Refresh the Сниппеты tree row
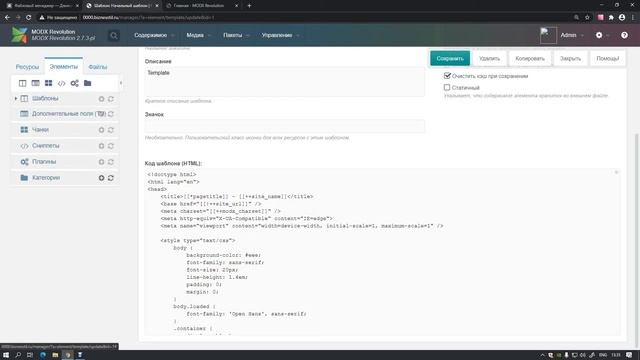 111,146
